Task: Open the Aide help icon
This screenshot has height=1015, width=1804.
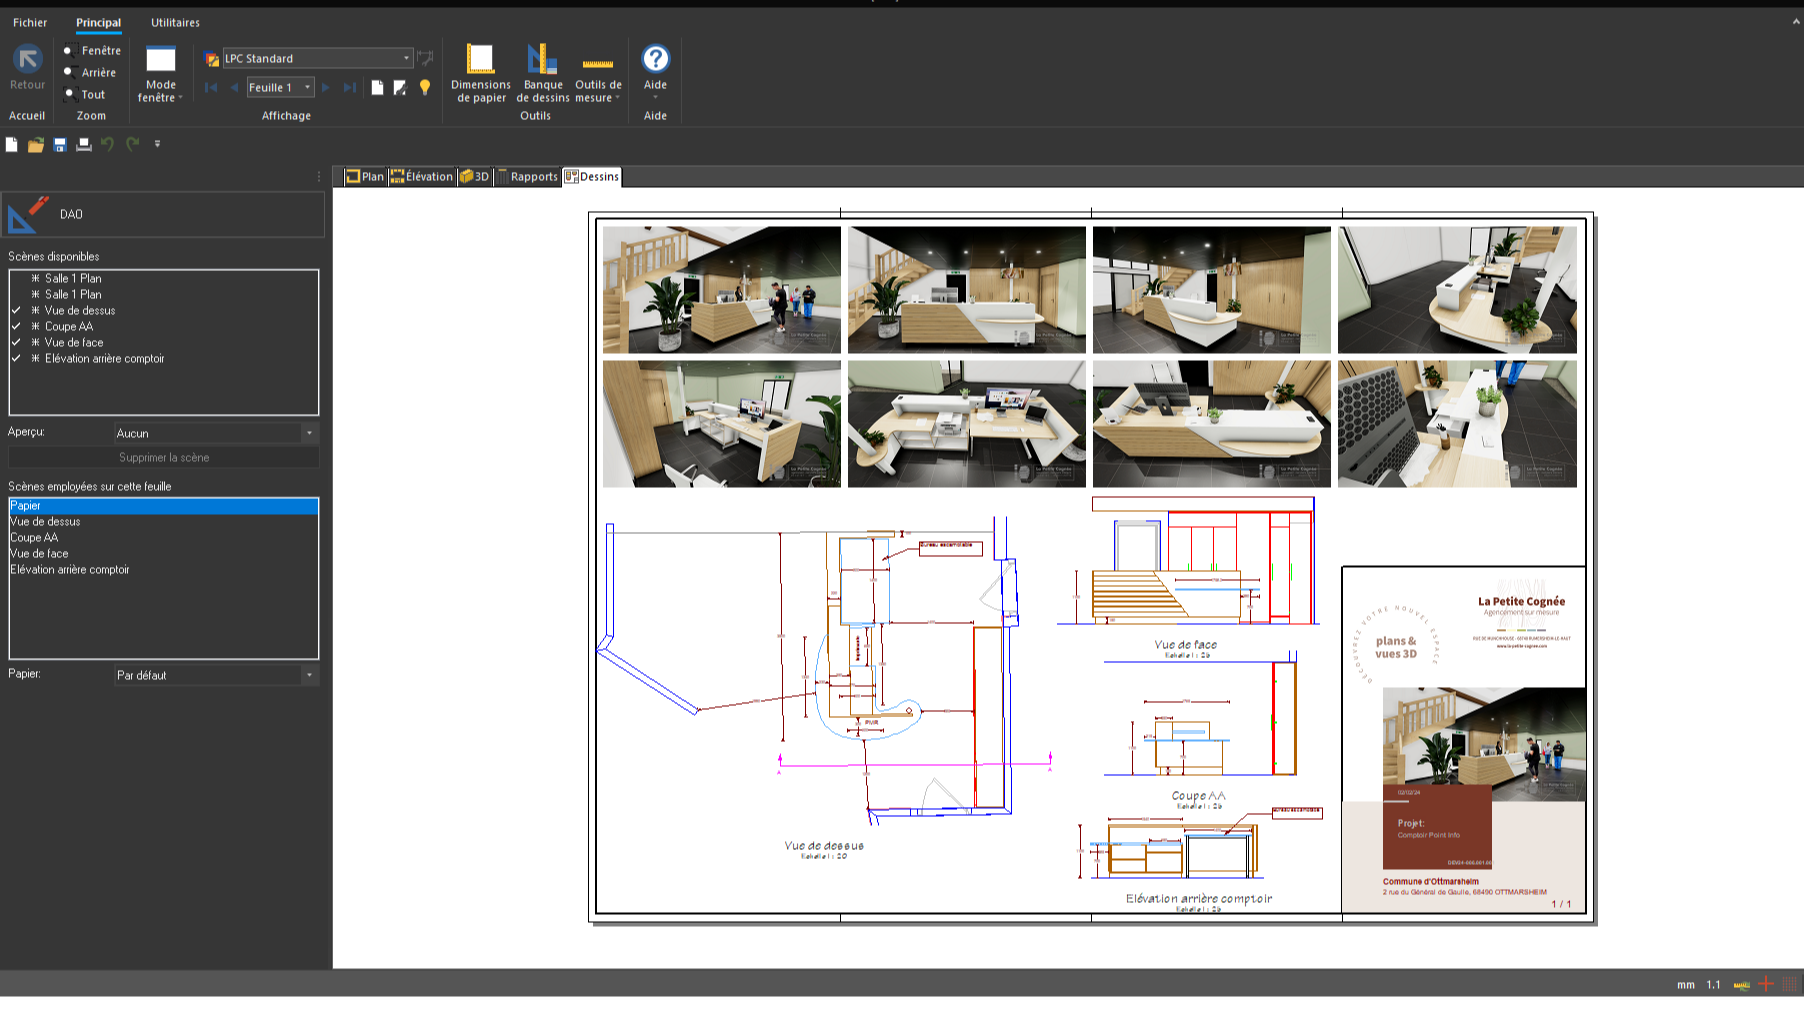Action: [655, 59]
